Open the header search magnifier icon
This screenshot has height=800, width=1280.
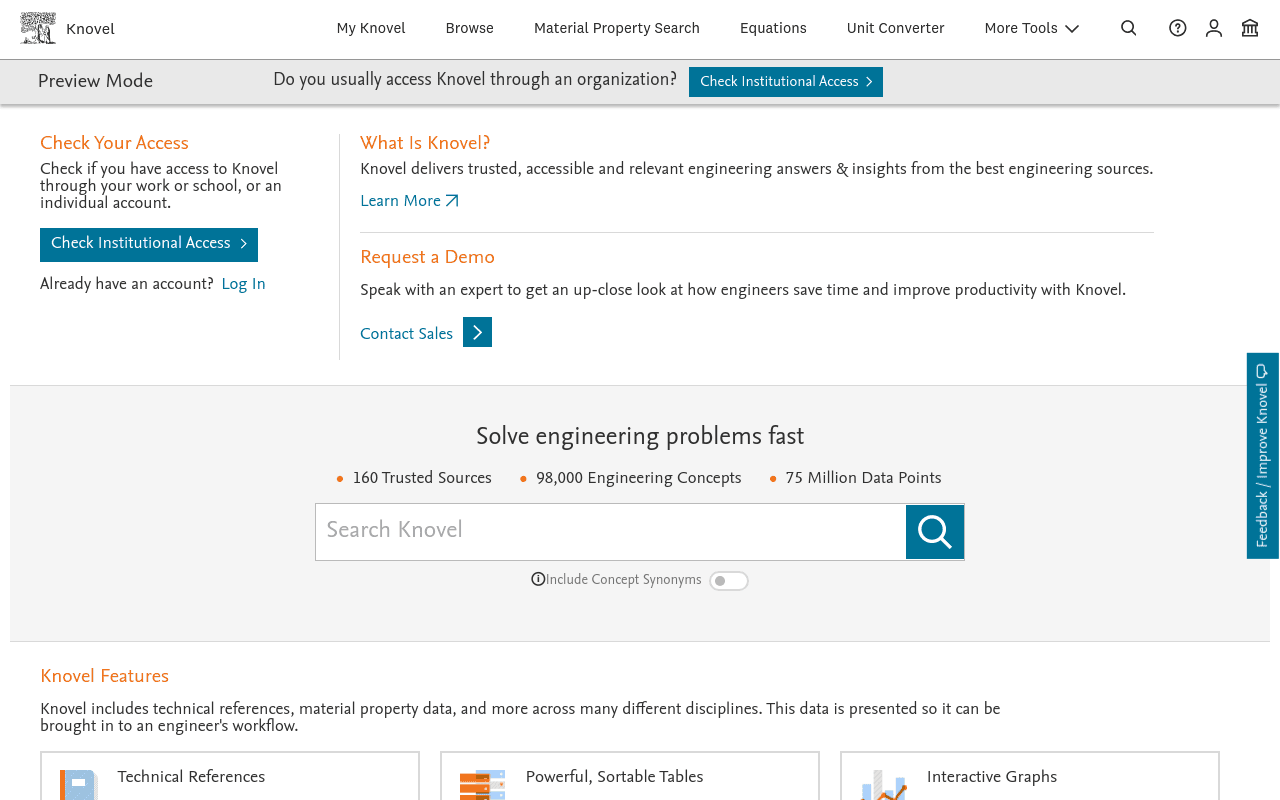[1129, 28]
